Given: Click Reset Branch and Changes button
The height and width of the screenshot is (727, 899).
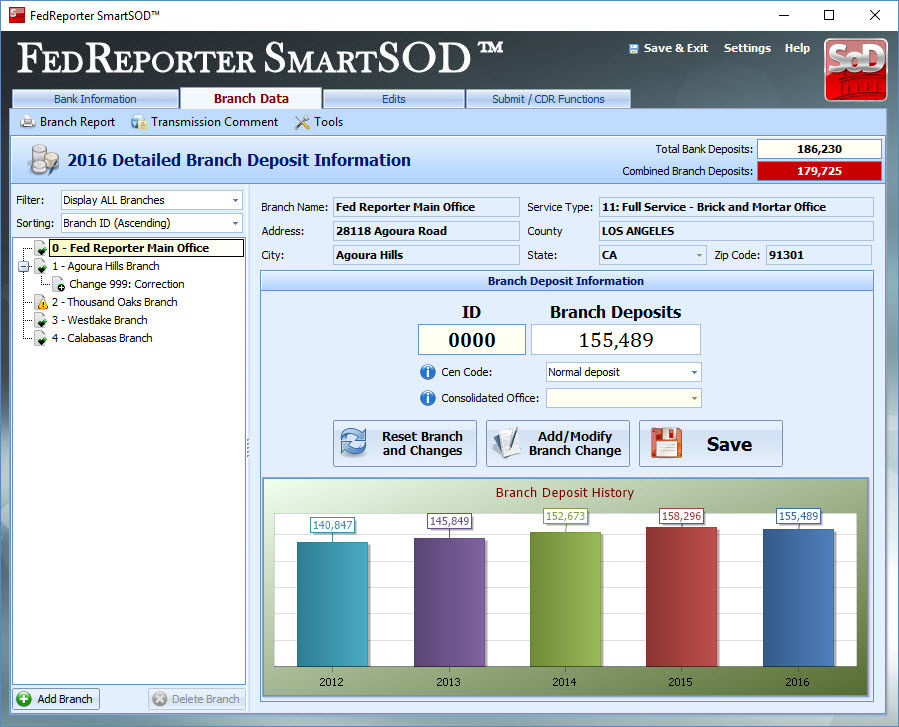Looking at the screenshot, I should (x=405, y=443).
